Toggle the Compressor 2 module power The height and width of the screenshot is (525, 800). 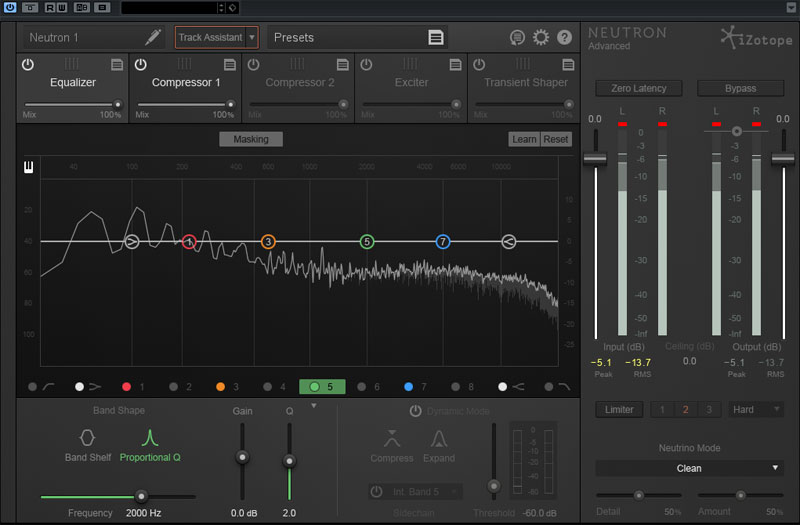254,64
